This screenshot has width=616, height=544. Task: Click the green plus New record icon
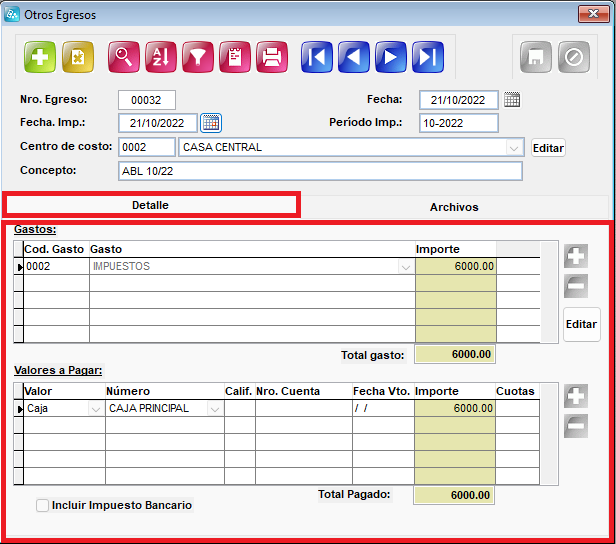pos(40,57)
